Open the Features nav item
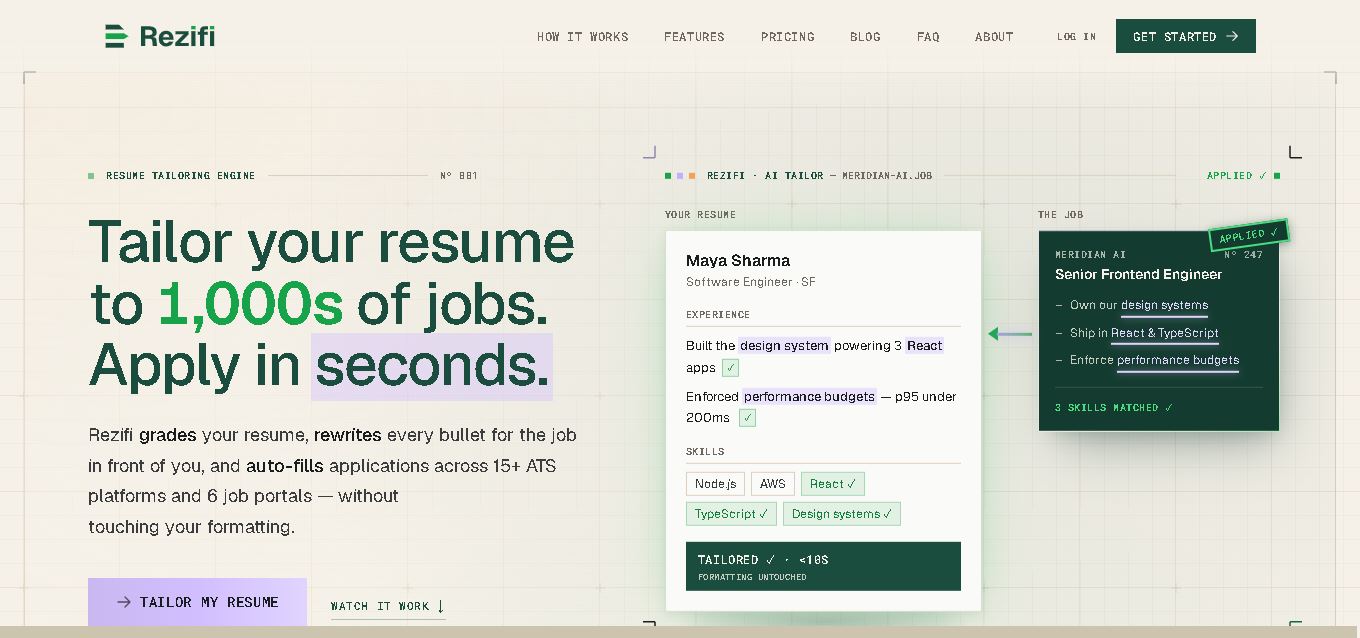Screen dimensions: 1360x638 coord(694,37)
